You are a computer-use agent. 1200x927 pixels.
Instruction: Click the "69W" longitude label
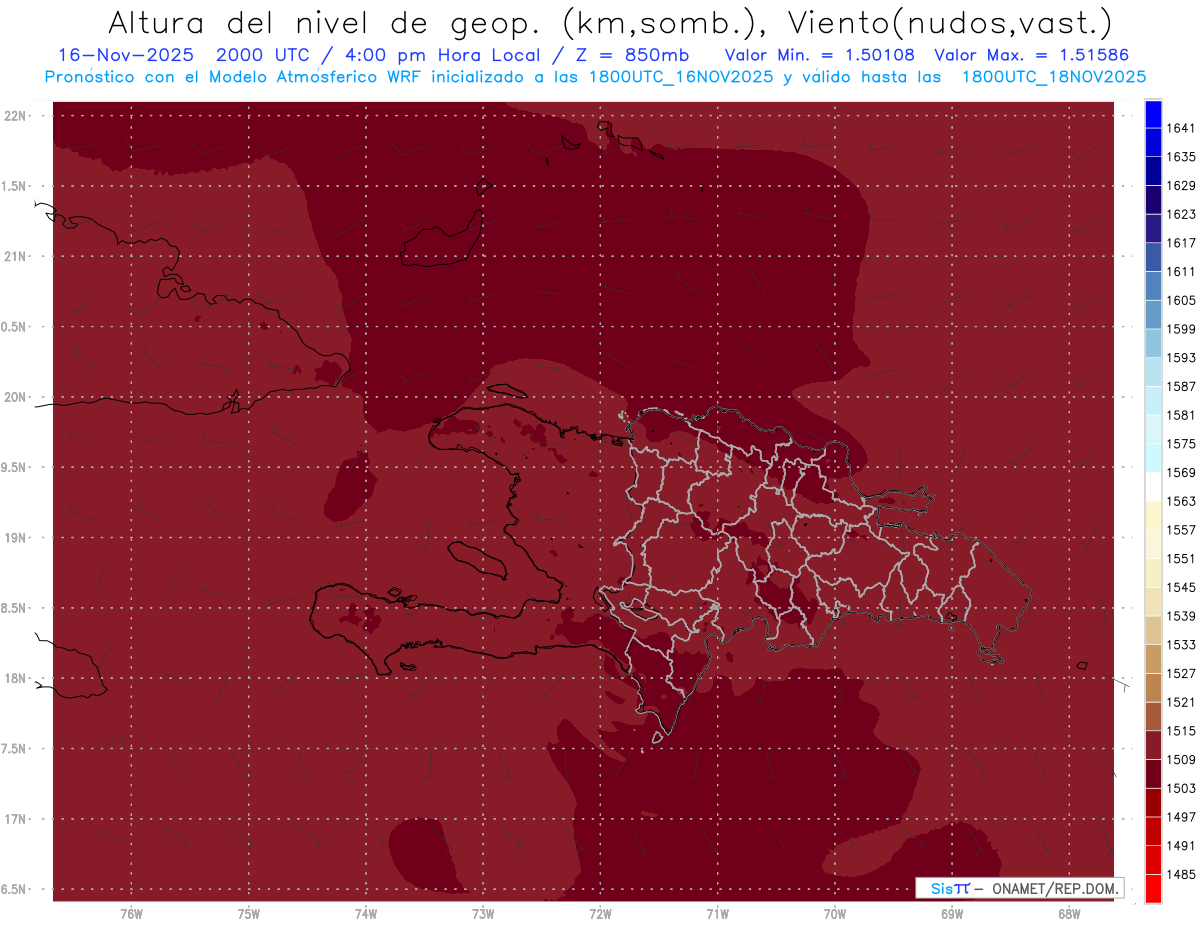[x=952, y=913]
